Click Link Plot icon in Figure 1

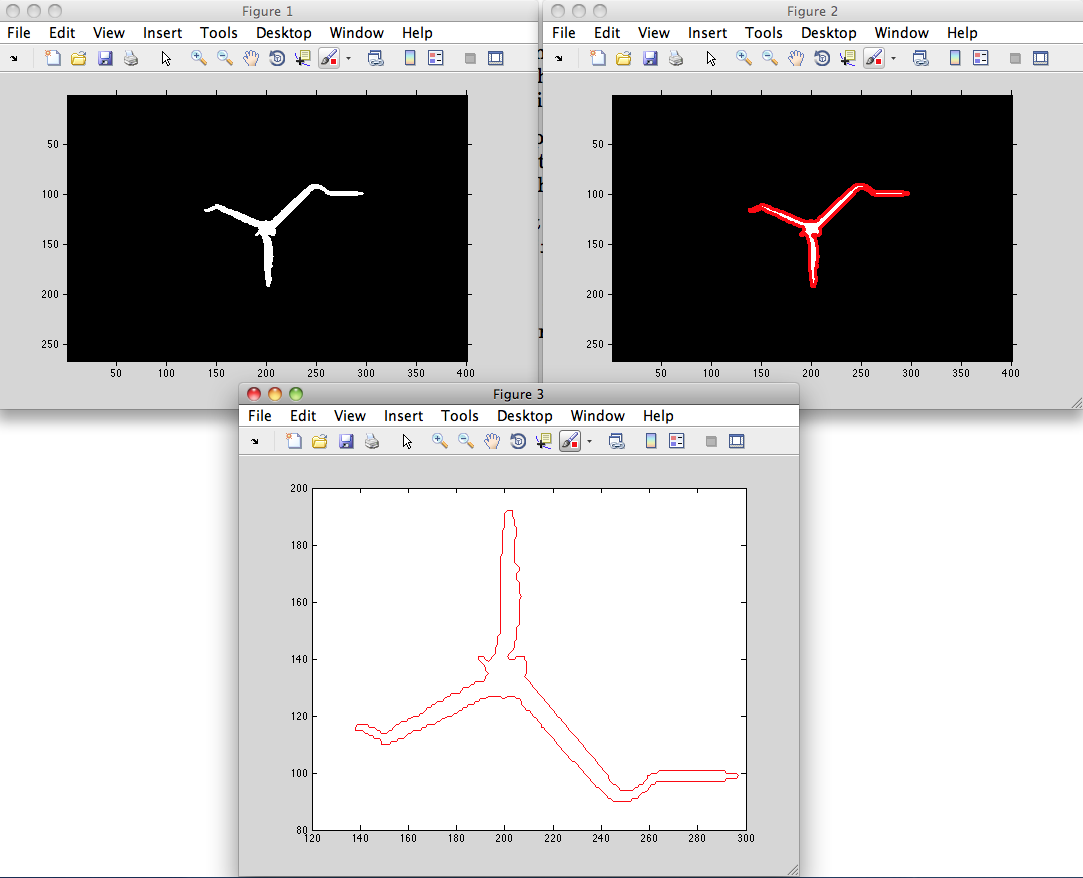(376, 58)
